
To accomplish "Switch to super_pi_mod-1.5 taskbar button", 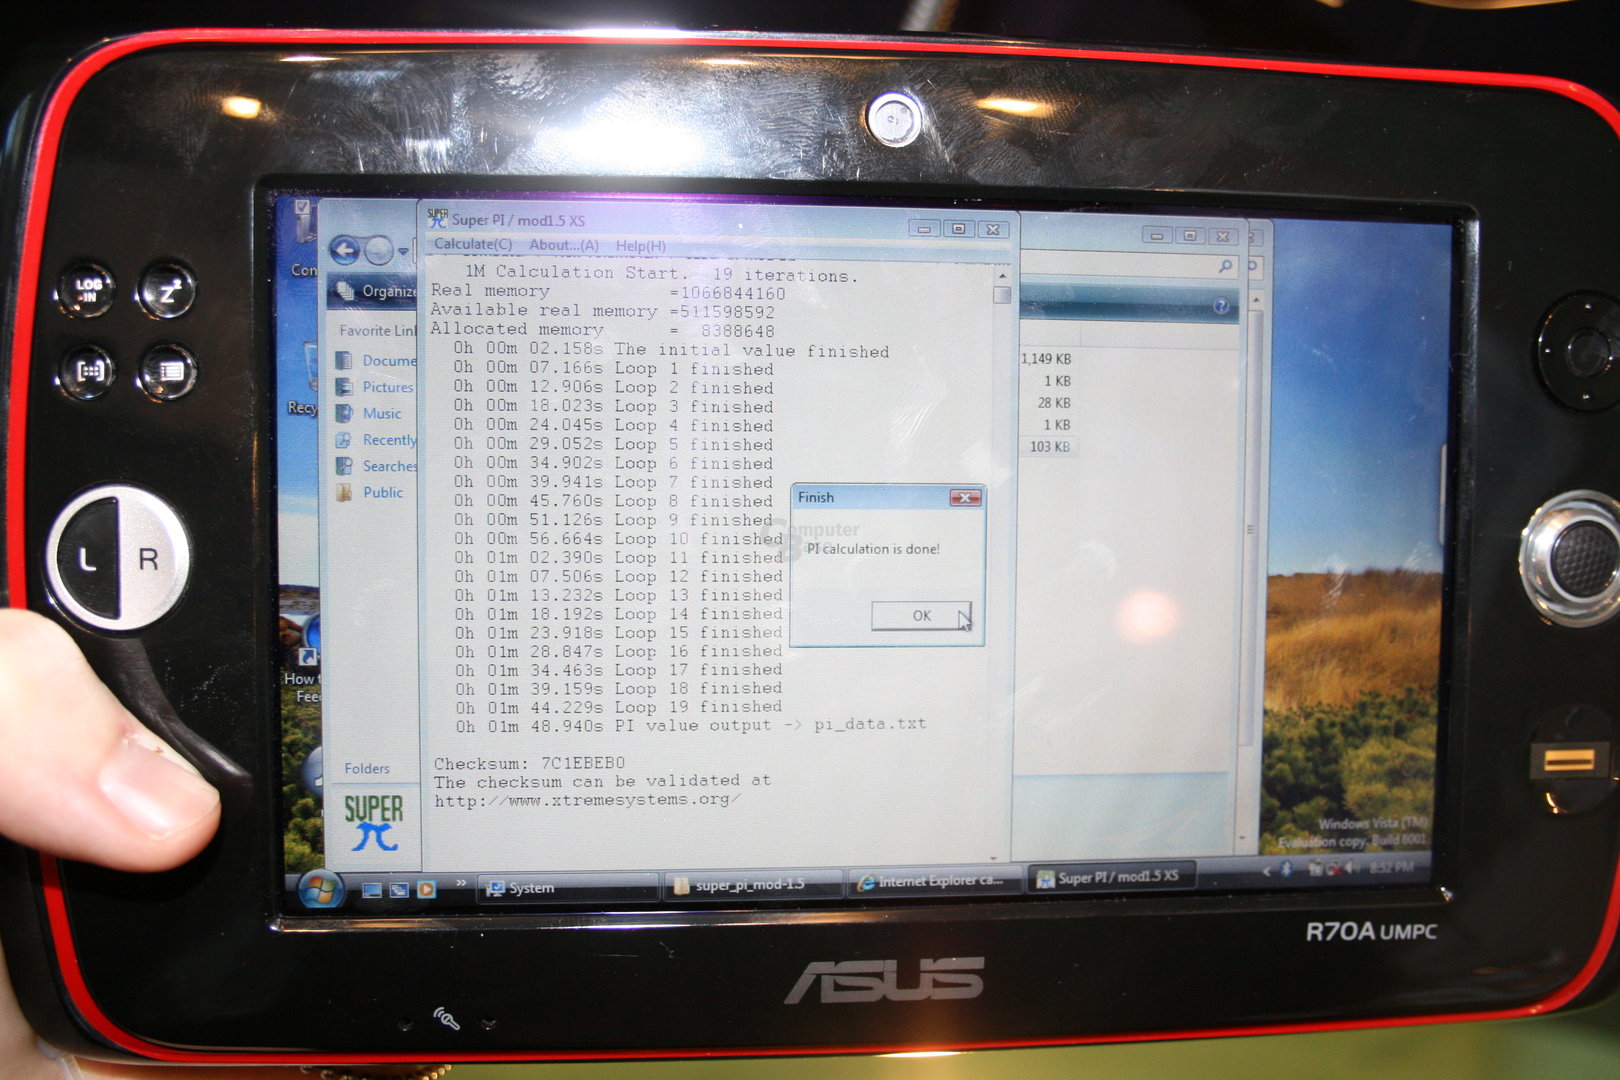I will (755, 884).
